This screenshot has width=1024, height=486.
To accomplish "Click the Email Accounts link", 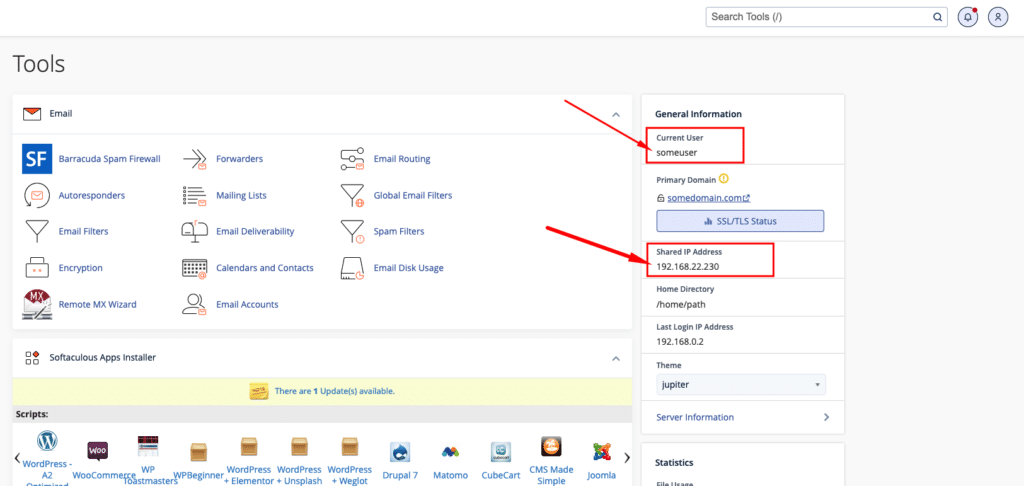I will click(247, 304).
